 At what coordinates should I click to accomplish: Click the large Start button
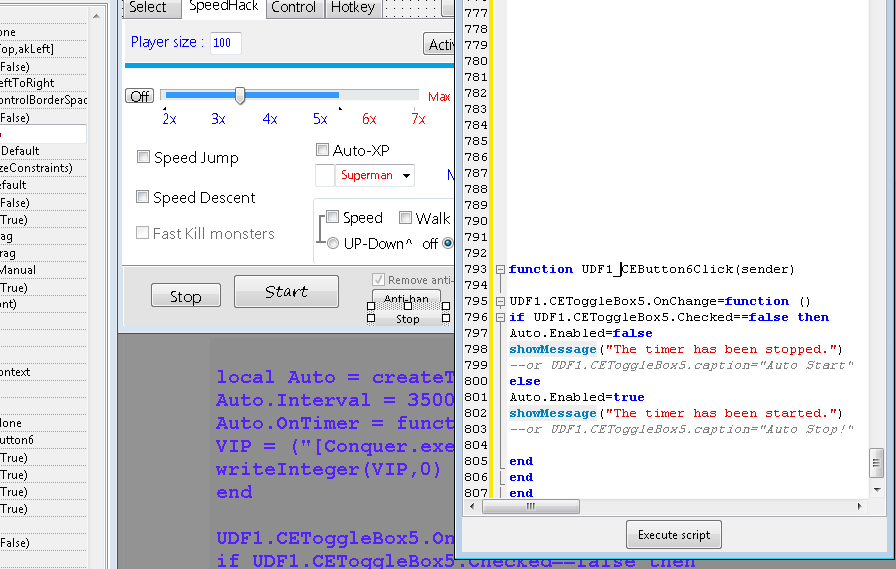pyautogui.click(x=286, y=292)
